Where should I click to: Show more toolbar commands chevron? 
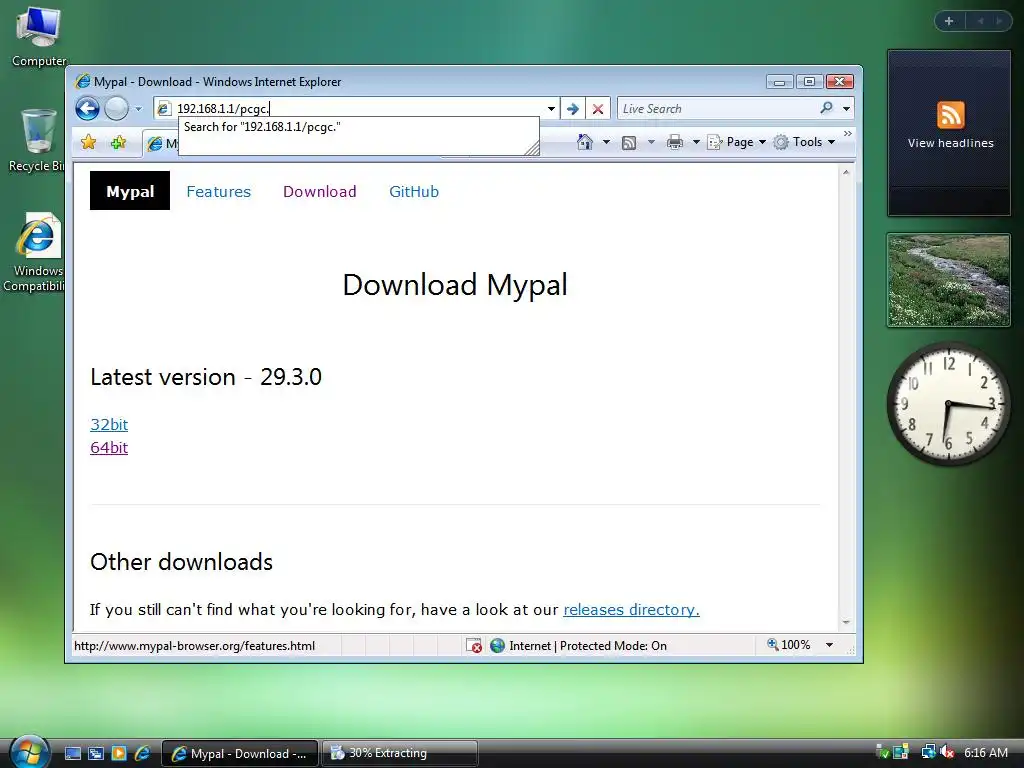848,133
